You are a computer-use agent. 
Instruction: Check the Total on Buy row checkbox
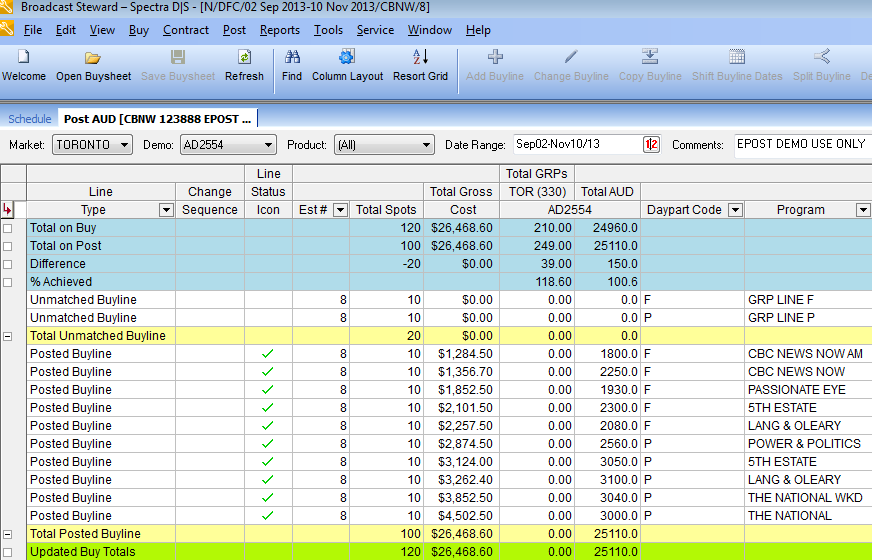coord(8,228)
